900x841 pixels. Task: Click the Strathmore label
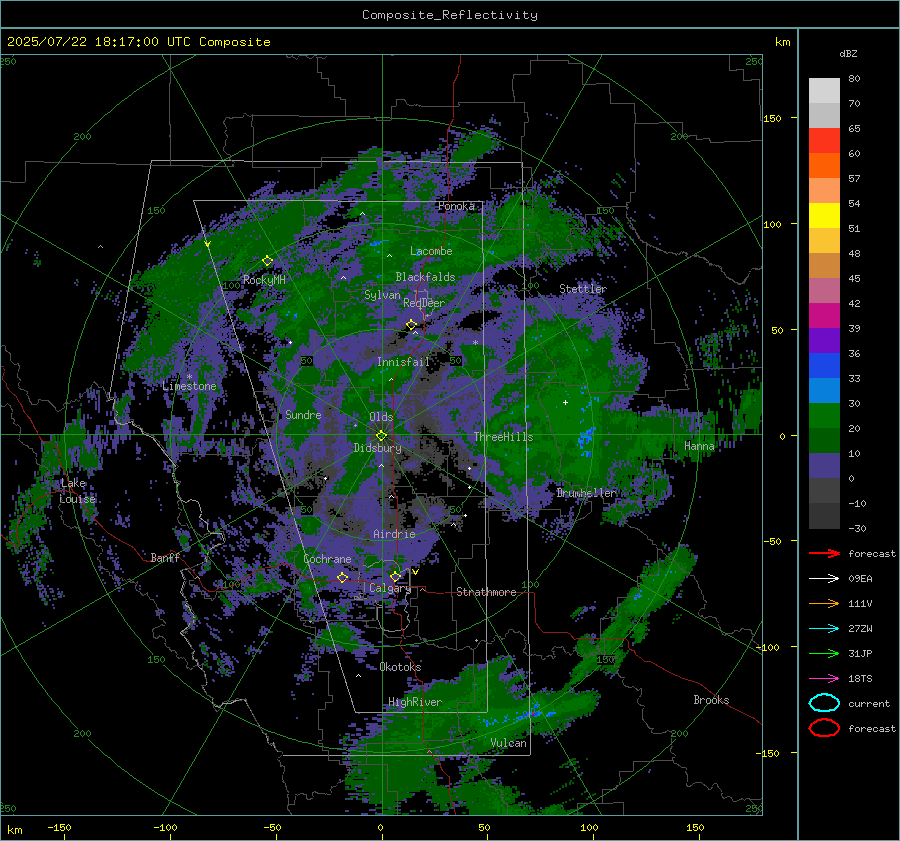coord(486,592)
